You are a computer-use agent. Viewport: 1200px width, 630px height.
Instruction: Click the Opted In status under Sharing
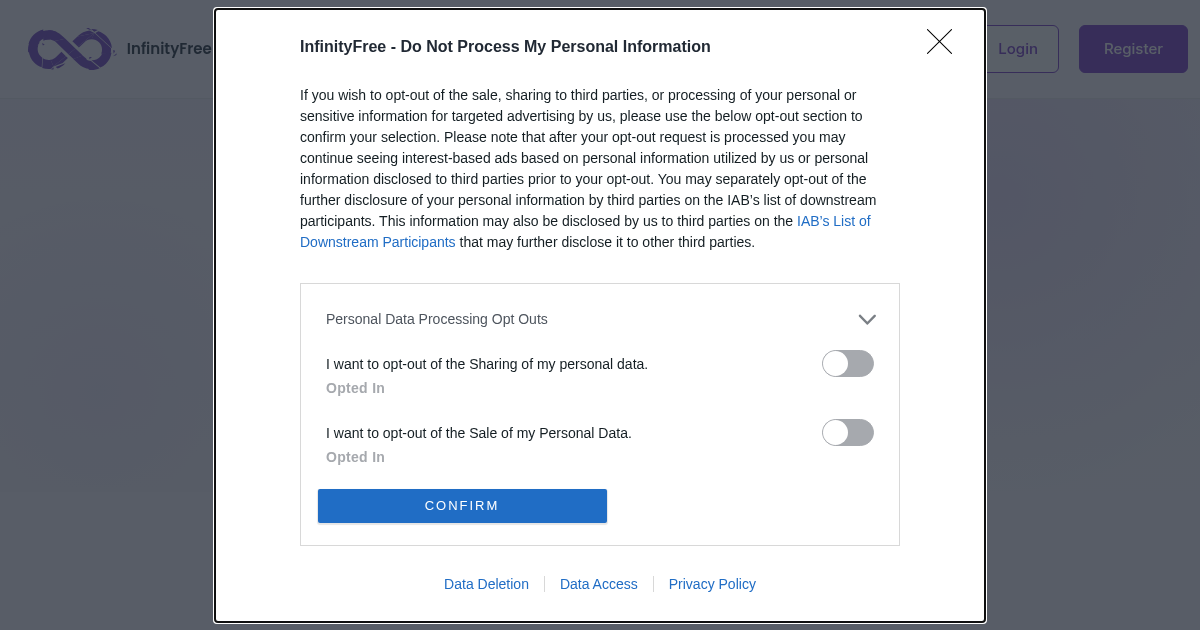[355, 388]
